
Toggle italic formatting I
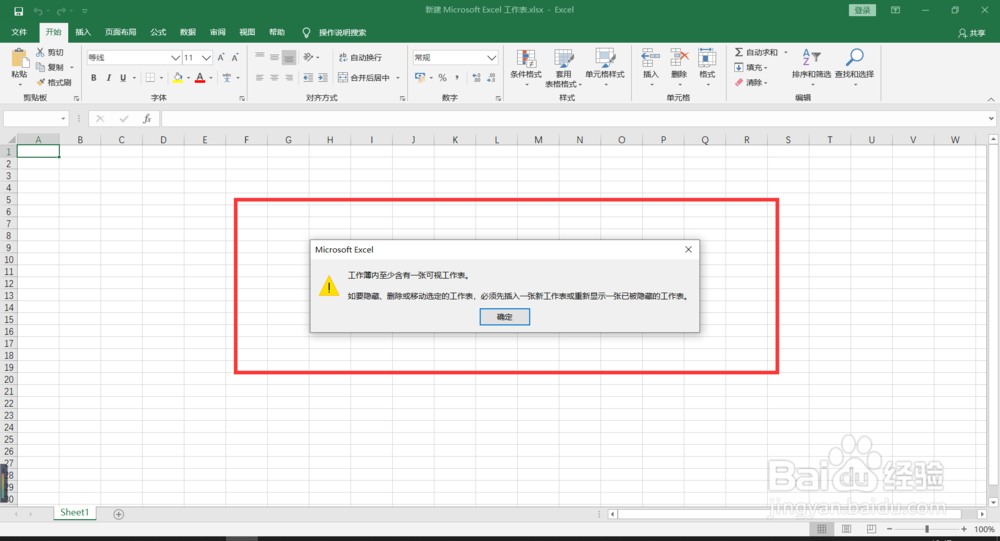click(x=108, y=78)
